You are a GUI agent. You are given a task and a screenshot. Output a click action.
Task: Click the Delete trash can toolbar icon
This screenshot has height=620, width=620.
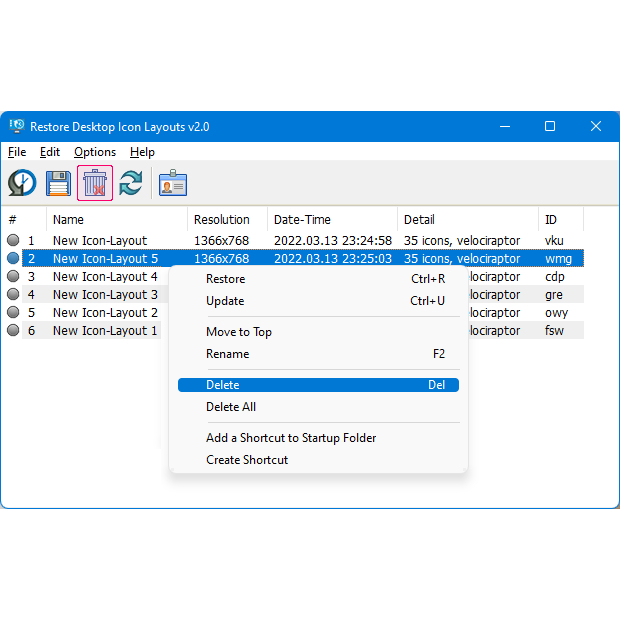click(x=95, y=183)
